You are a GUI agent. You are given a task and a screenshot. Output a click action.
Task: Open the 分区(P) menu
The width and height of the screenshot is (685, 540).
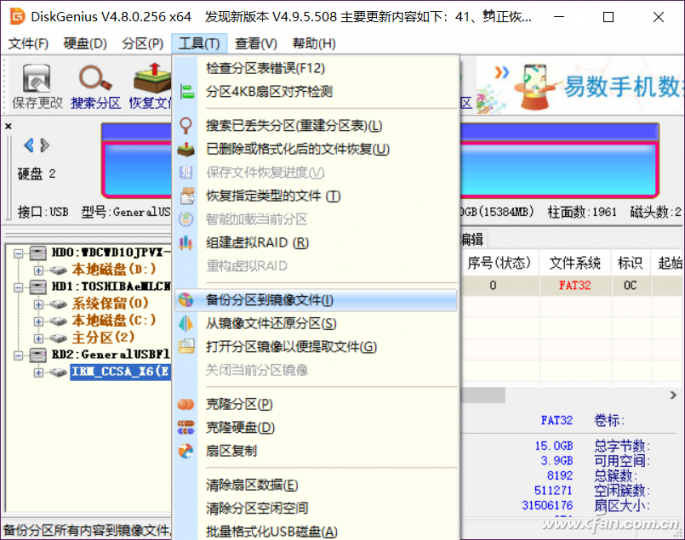142,44
